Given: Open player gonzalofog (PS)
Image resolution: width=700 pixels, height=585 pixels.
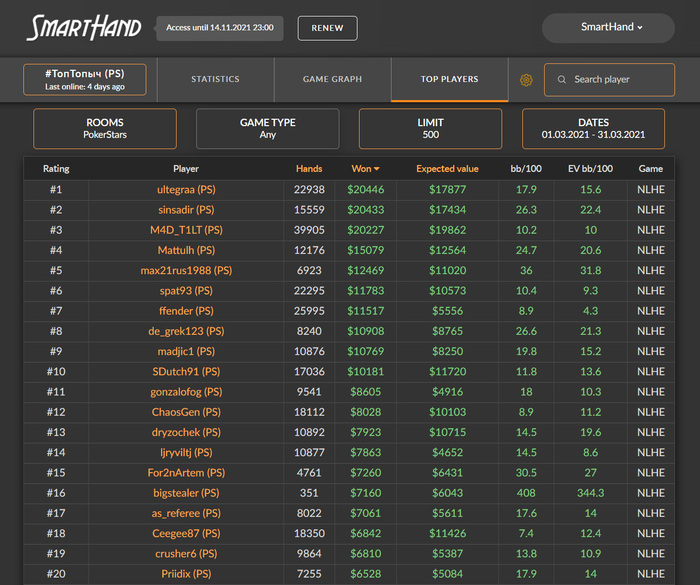Looking at the screenshot, I should (x=186, y=392).
